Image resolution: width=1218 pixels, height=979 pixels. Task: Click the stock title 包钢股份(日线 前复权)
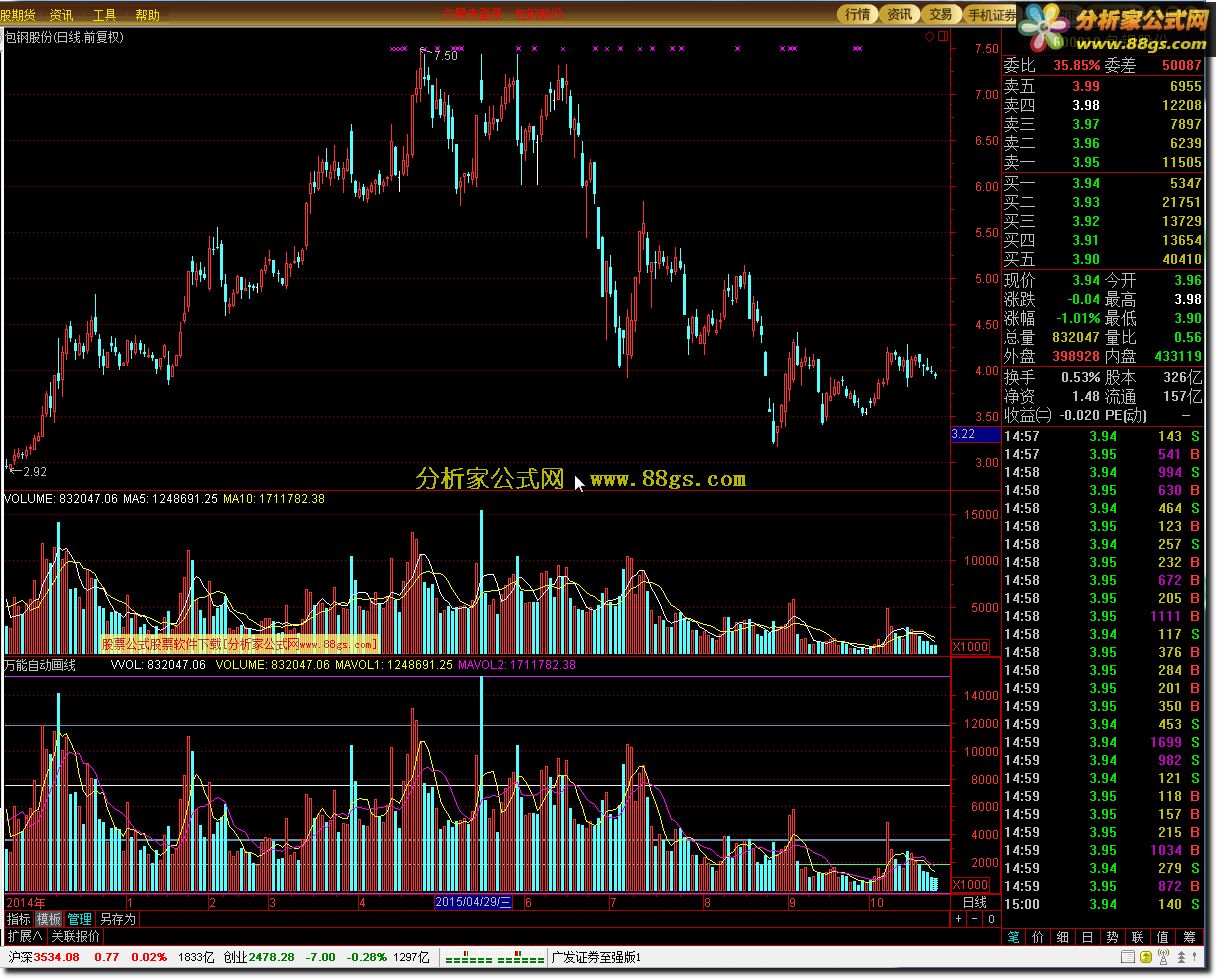tap(65, 37)
